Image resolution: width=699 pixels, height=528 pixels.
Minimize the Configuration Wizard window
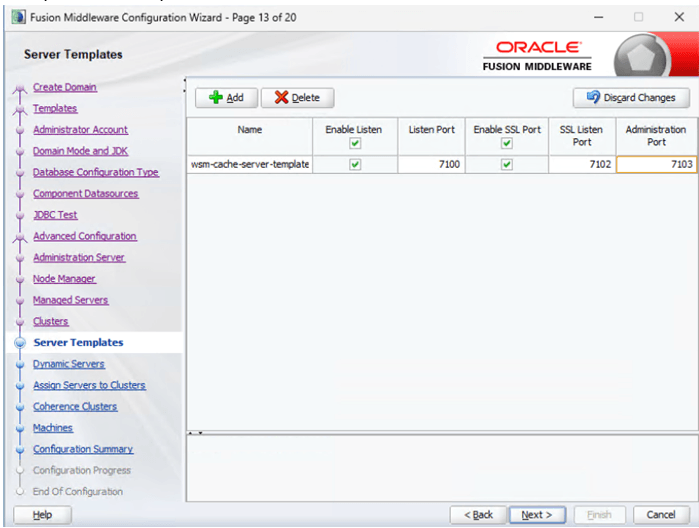tap(599, 17)
